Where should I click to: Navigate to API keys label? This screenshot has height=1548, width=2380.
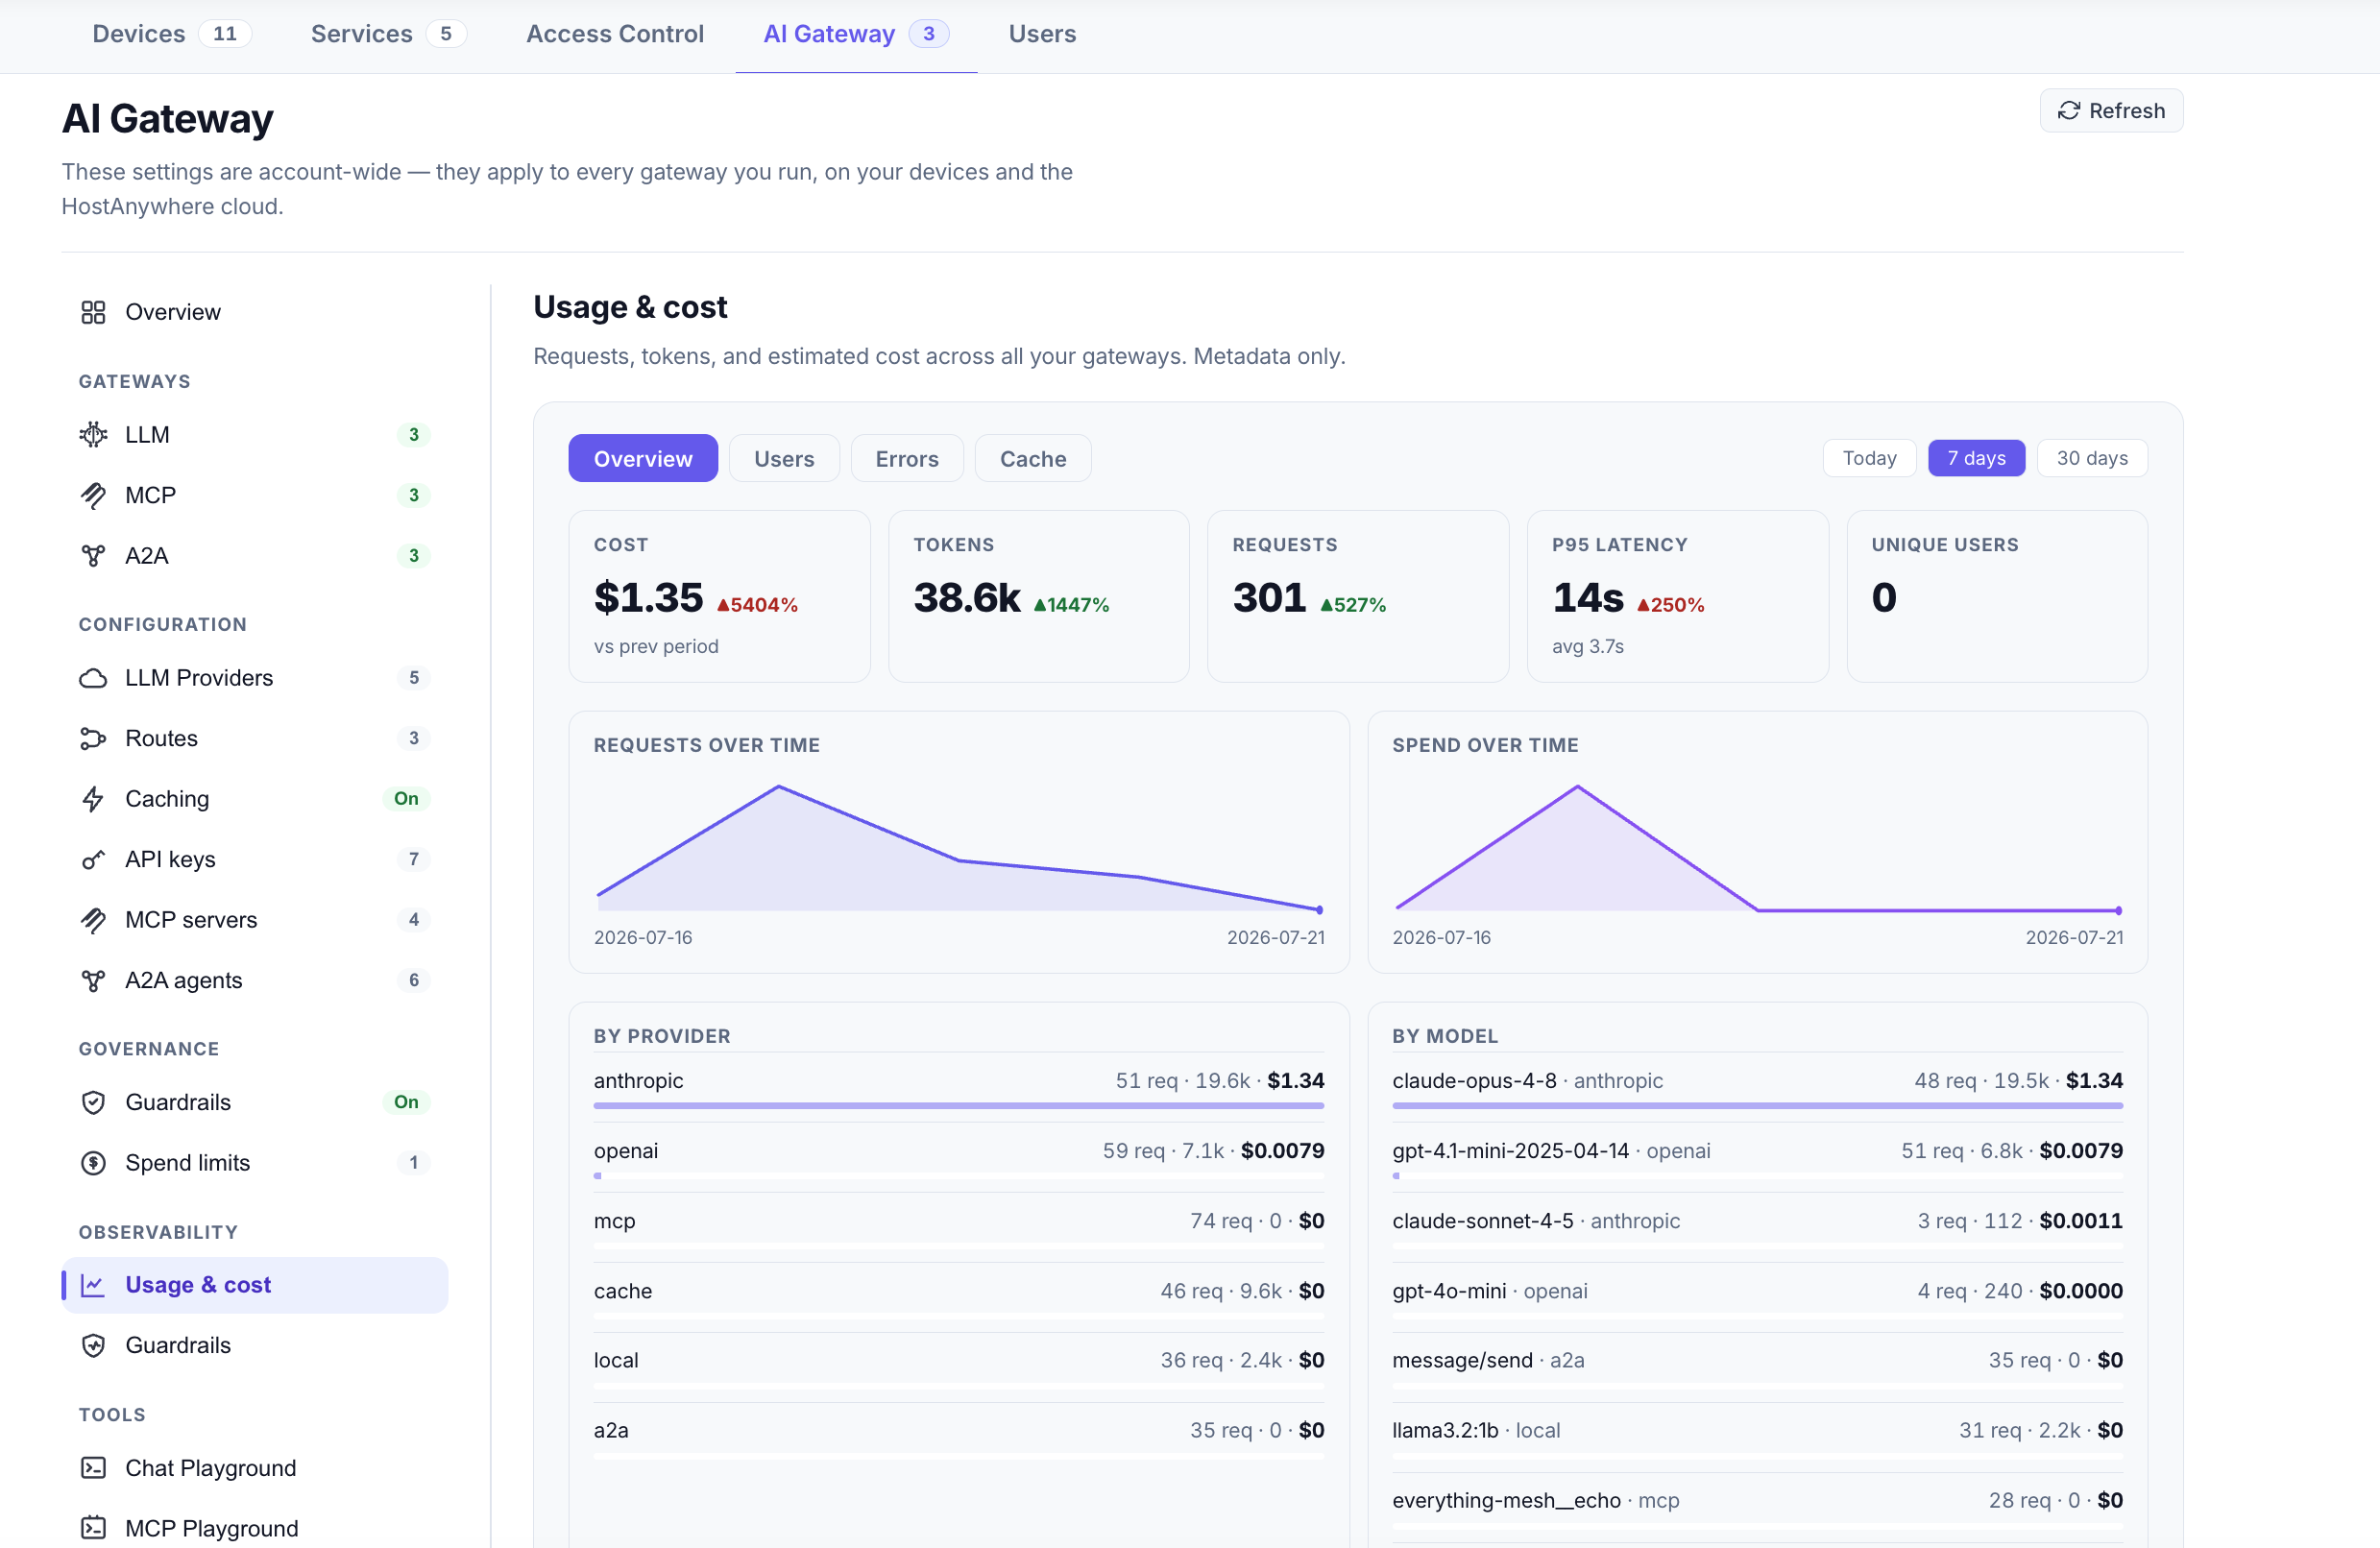[170, 859]
